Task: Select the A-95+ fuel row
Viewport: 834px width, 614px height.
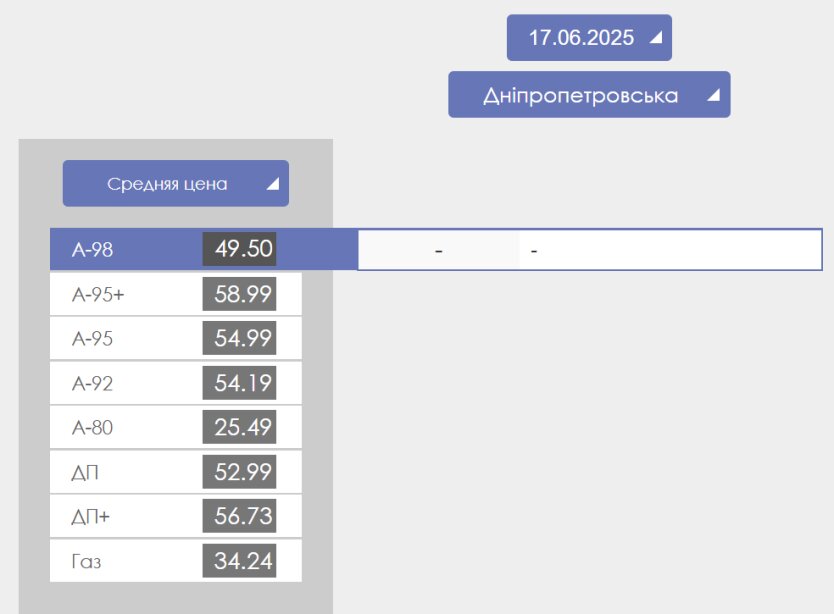Action: [176, 294]
